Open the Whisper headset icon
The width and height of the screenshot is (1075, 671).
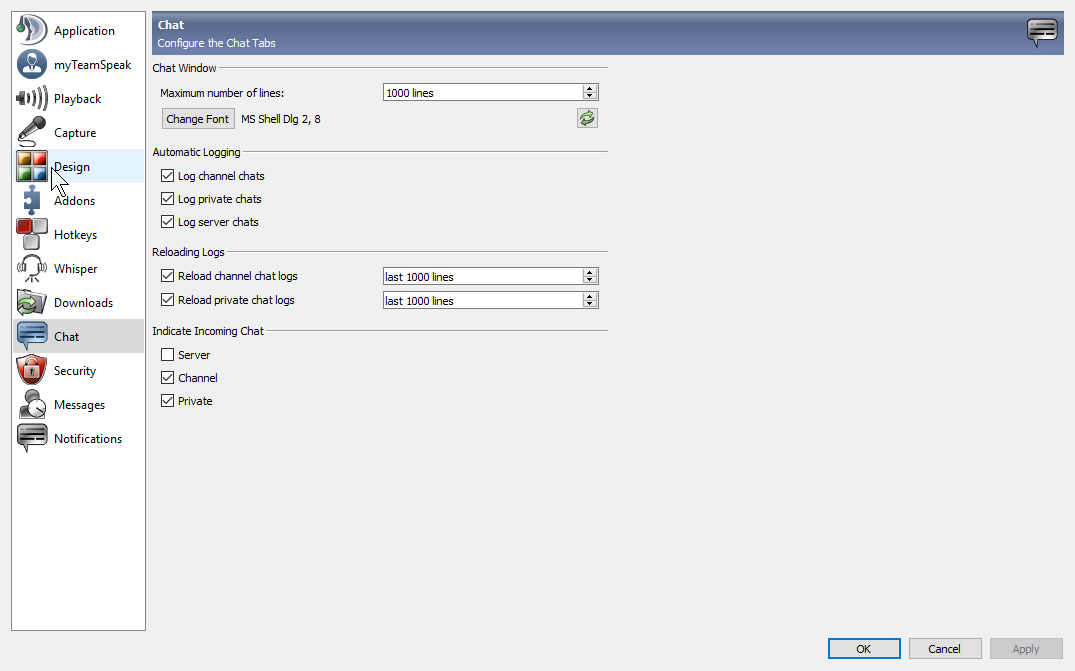32,269
